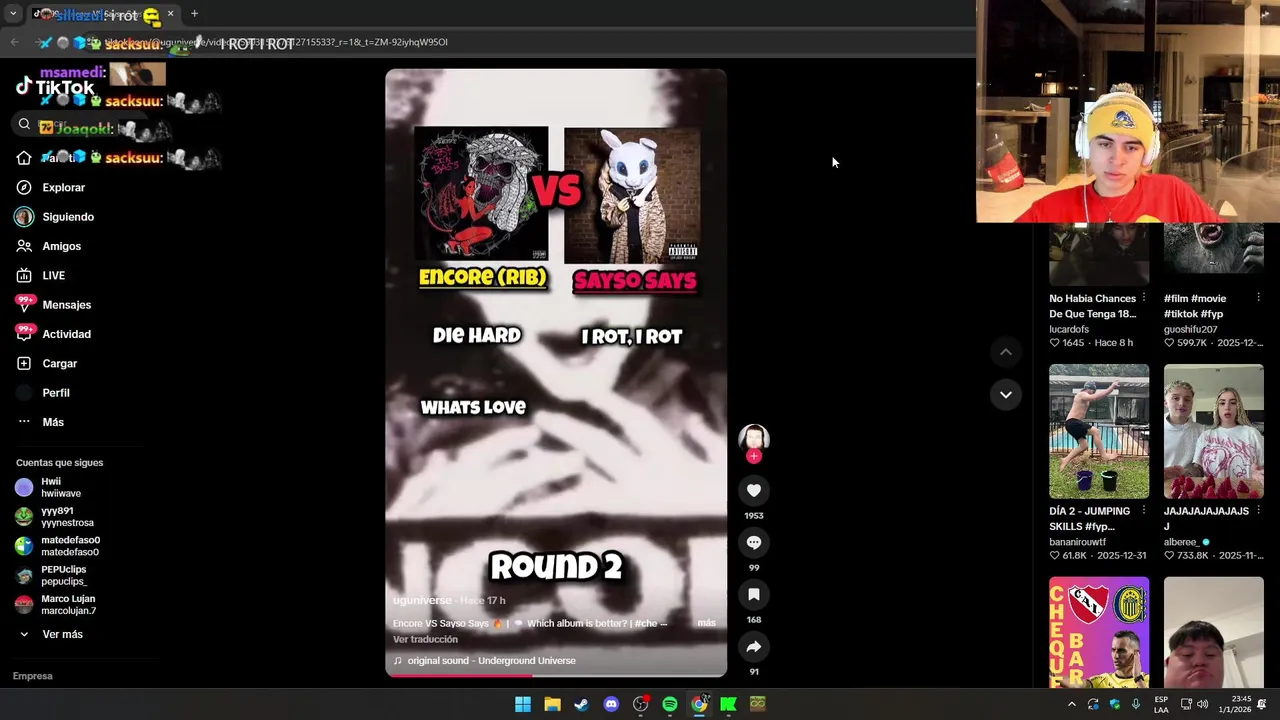This screenshot has height=720, width=1280.
Task: Open the Amigos section
Action: click(x=61, y=246)
